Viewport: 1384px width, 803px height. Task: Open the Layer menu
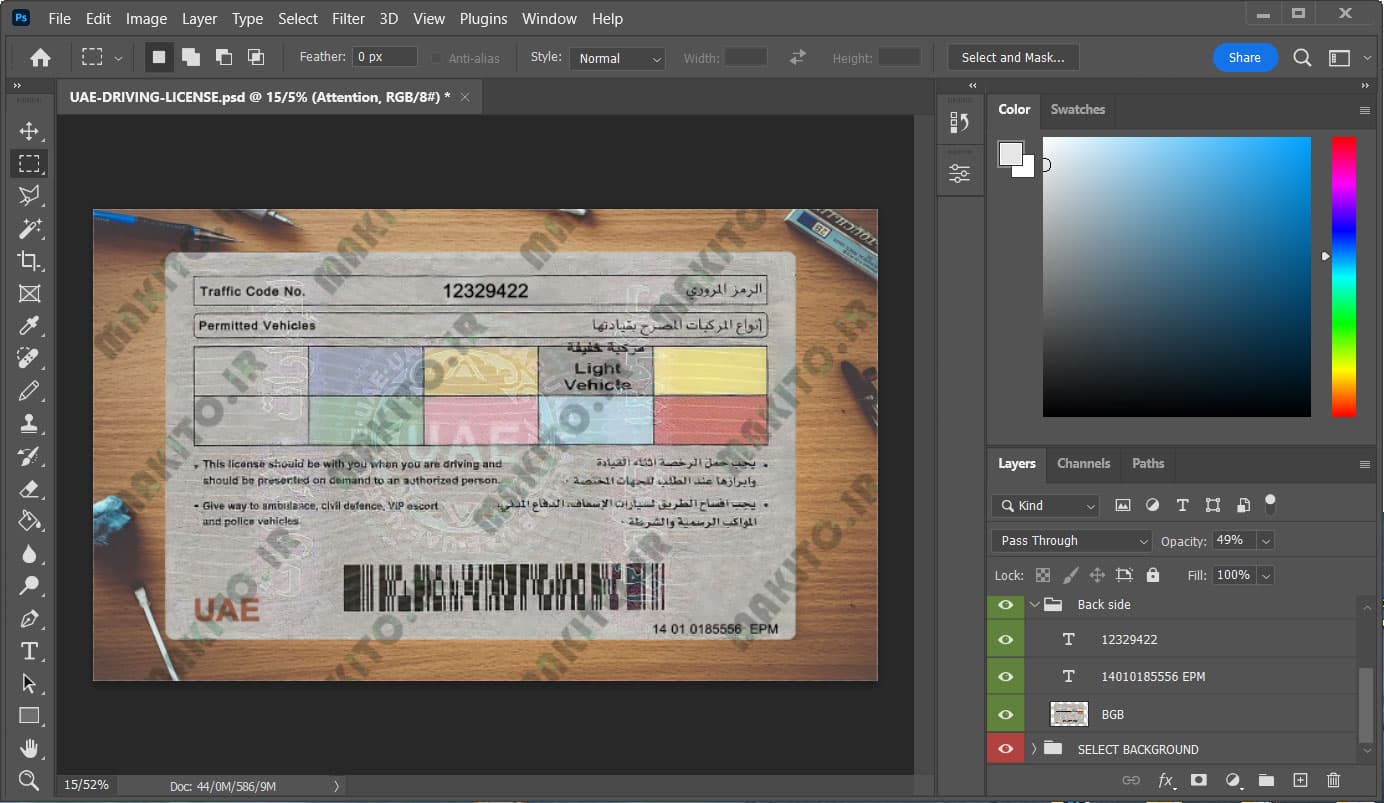click(x=199, y=18)
